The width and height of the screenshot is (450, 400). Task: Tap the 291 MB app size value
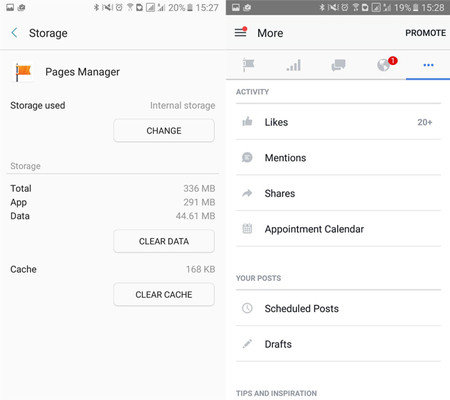tap(199, 202)
